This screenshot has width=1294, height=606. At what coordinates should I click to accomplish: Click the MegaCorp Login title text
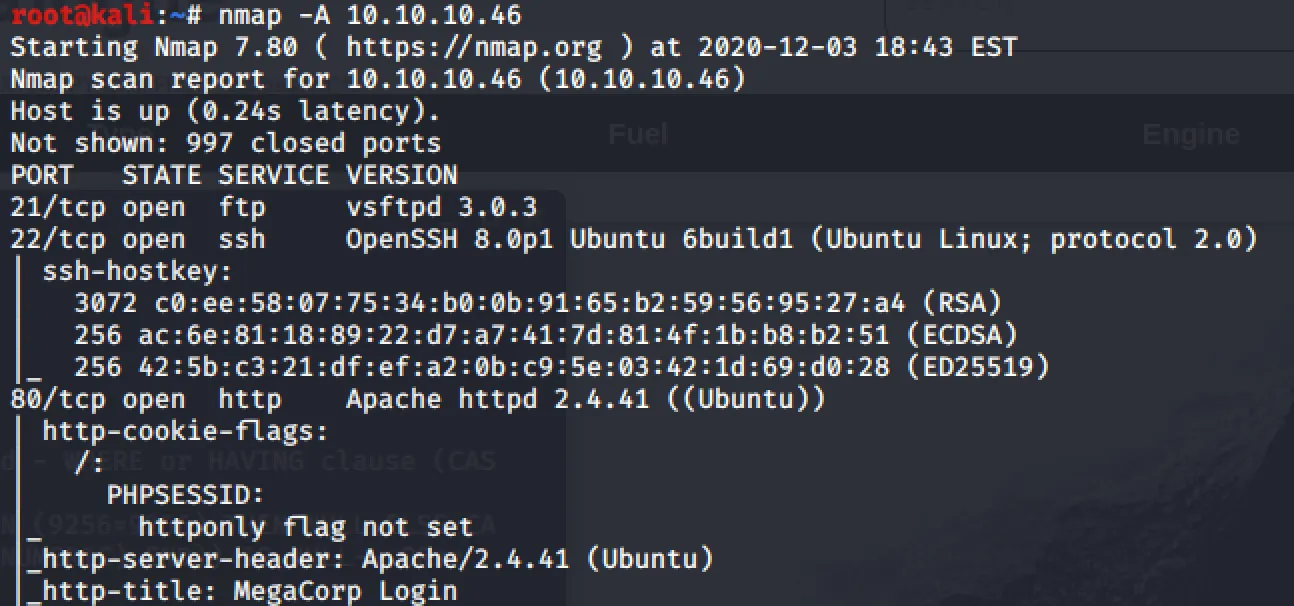point(345,591)
